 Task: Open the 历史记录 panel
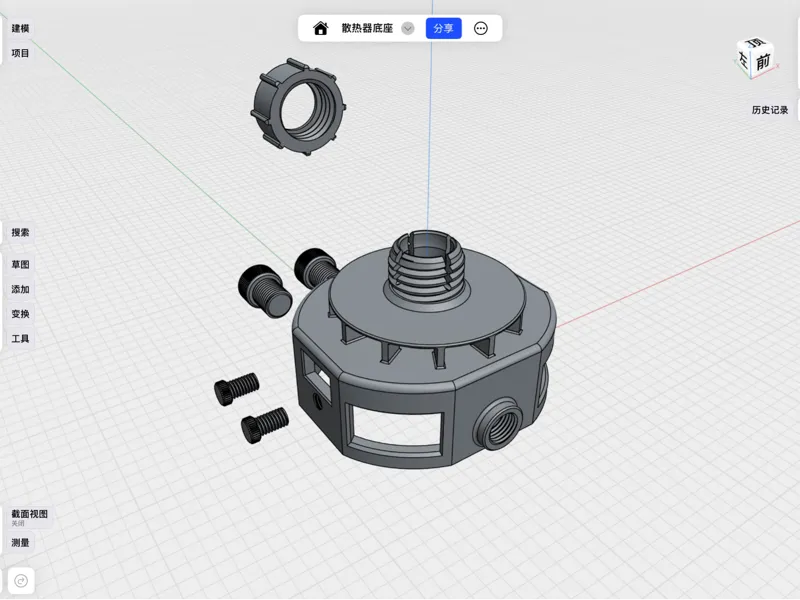[770, 110]
